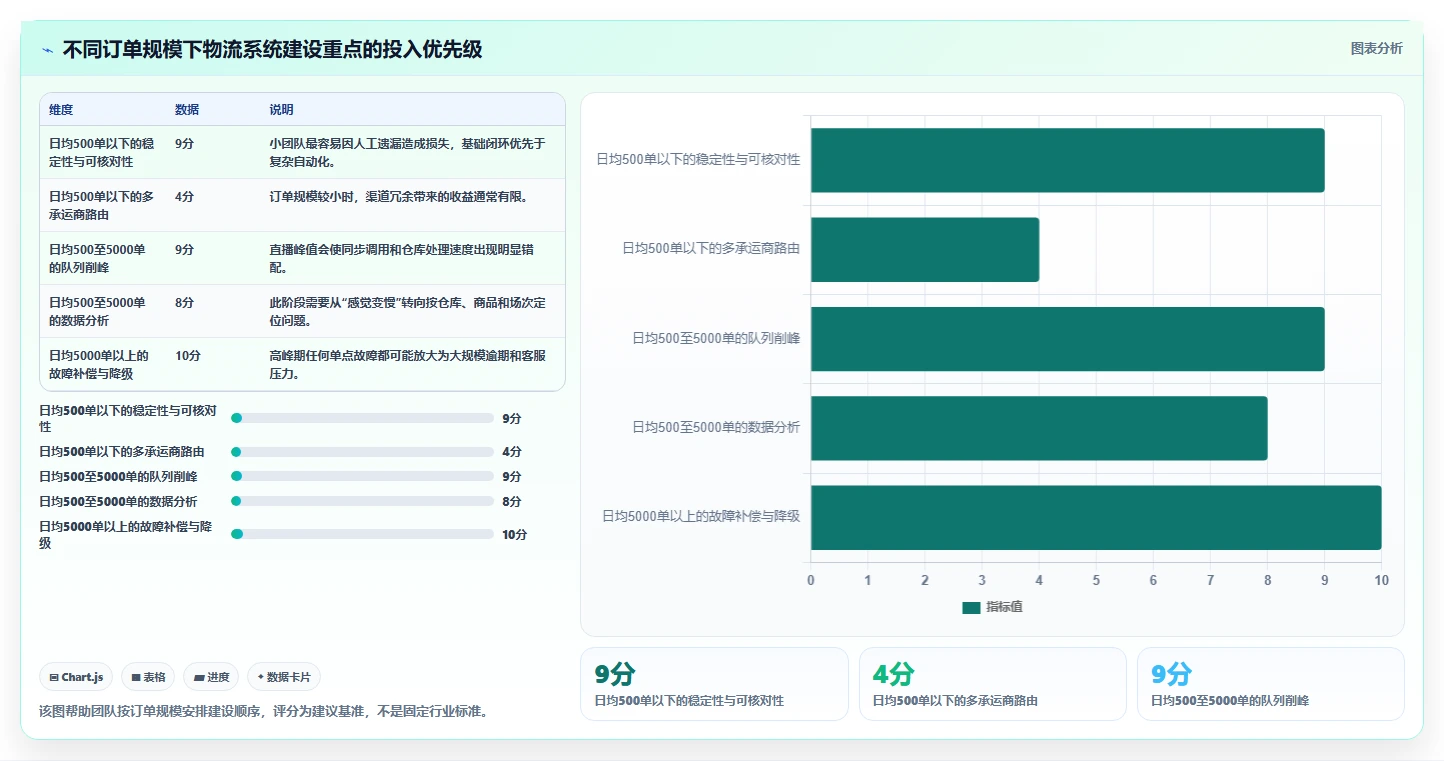Toggle the 指标值 legend color box
Image resolution: width=1444 pixels, height=761 pixels.
pos(971,607)
